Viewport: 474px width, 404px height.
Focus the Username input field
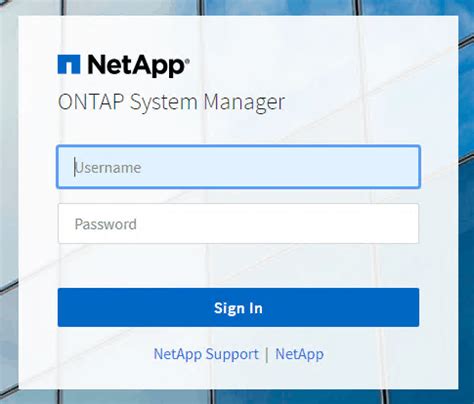238,167
